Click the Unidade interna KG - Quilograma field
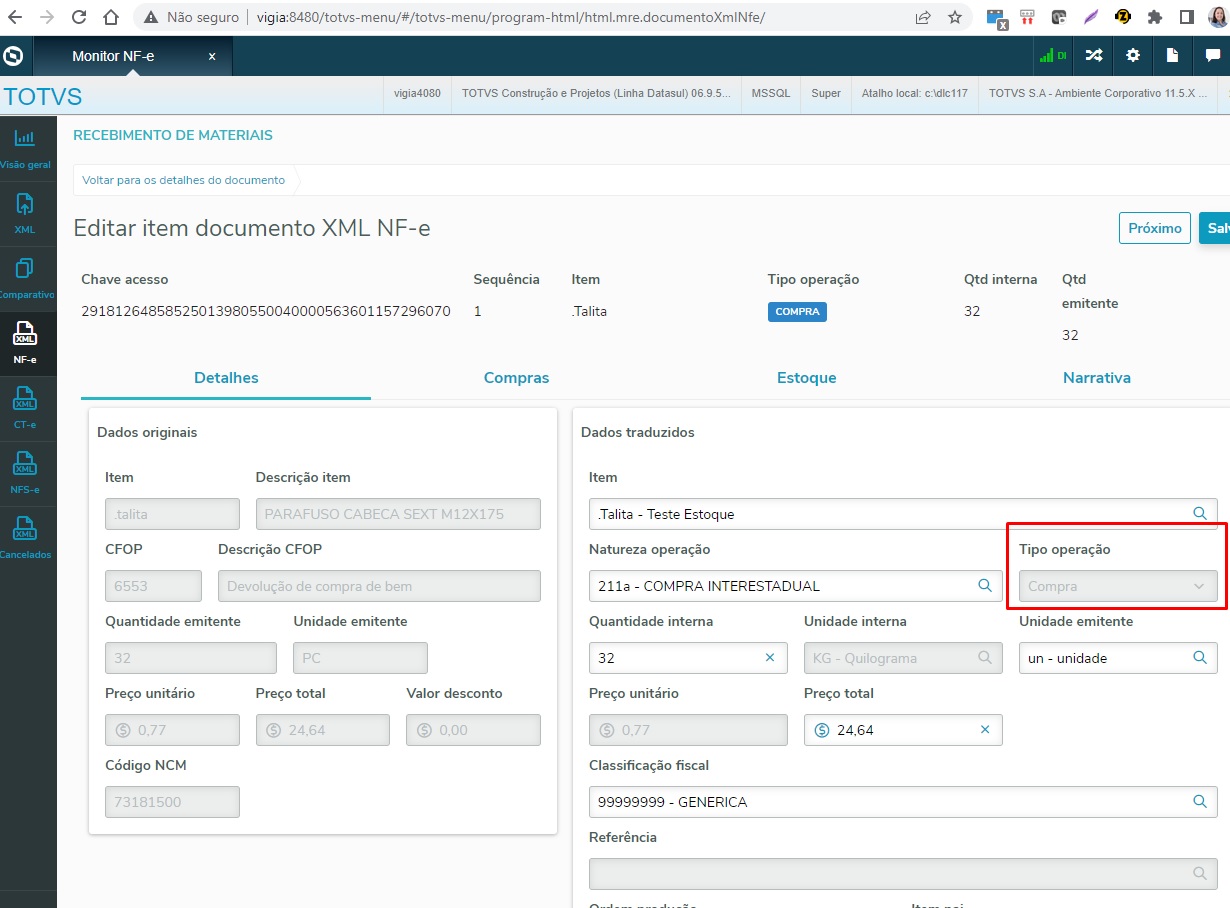The image size is (1230, 908). [903, 658]
